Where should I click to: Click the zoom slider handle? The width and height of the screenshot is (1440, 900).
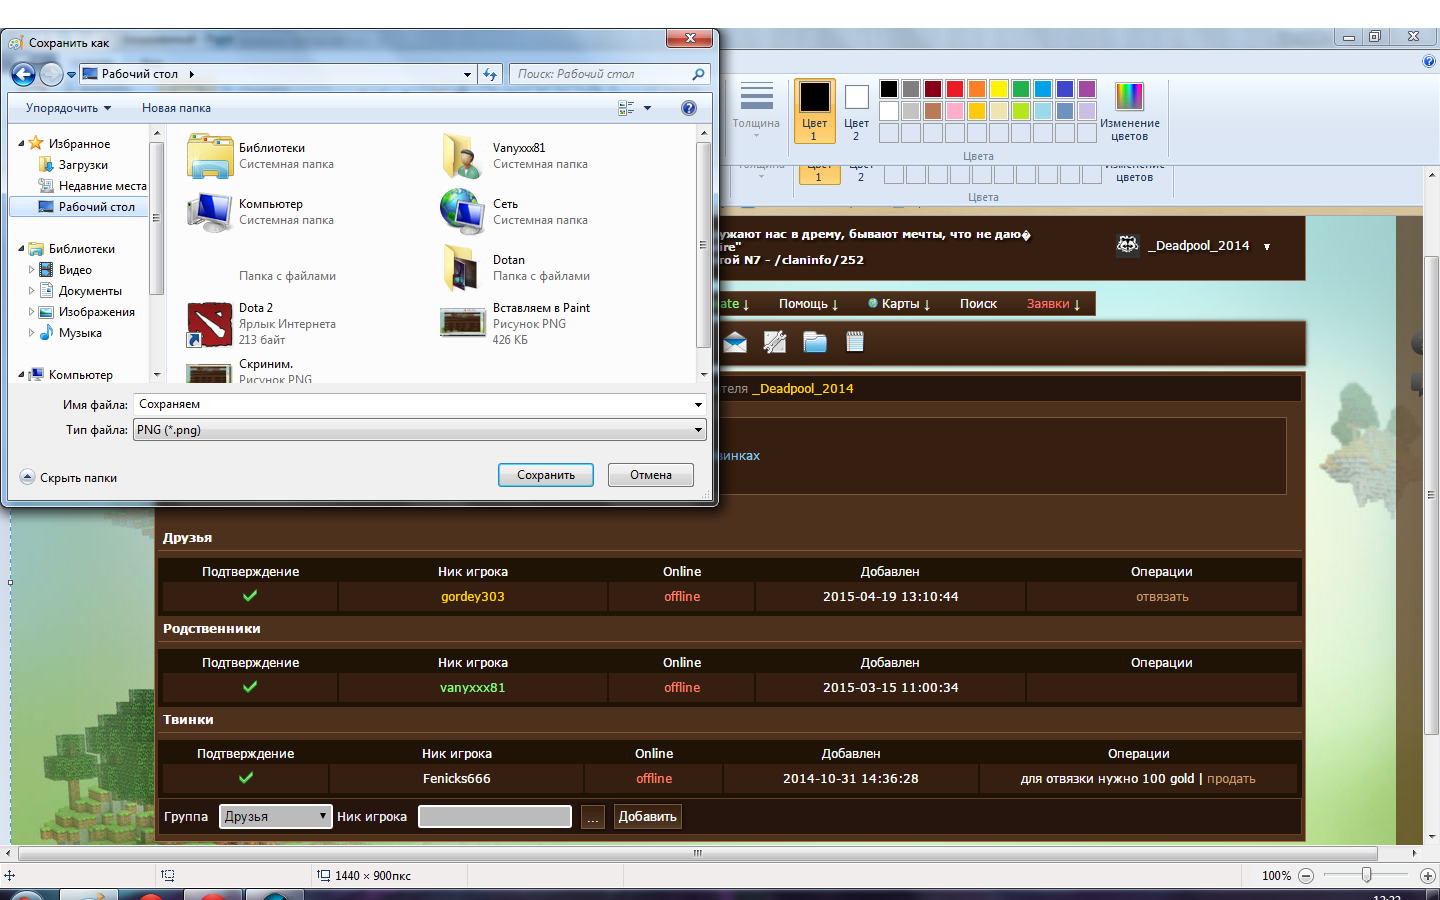1366,875
